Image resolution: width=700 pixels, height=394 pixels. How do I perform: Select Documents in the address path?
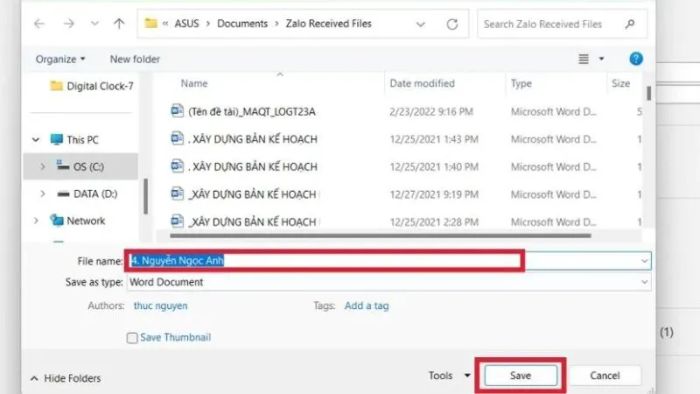coord(242,24)
